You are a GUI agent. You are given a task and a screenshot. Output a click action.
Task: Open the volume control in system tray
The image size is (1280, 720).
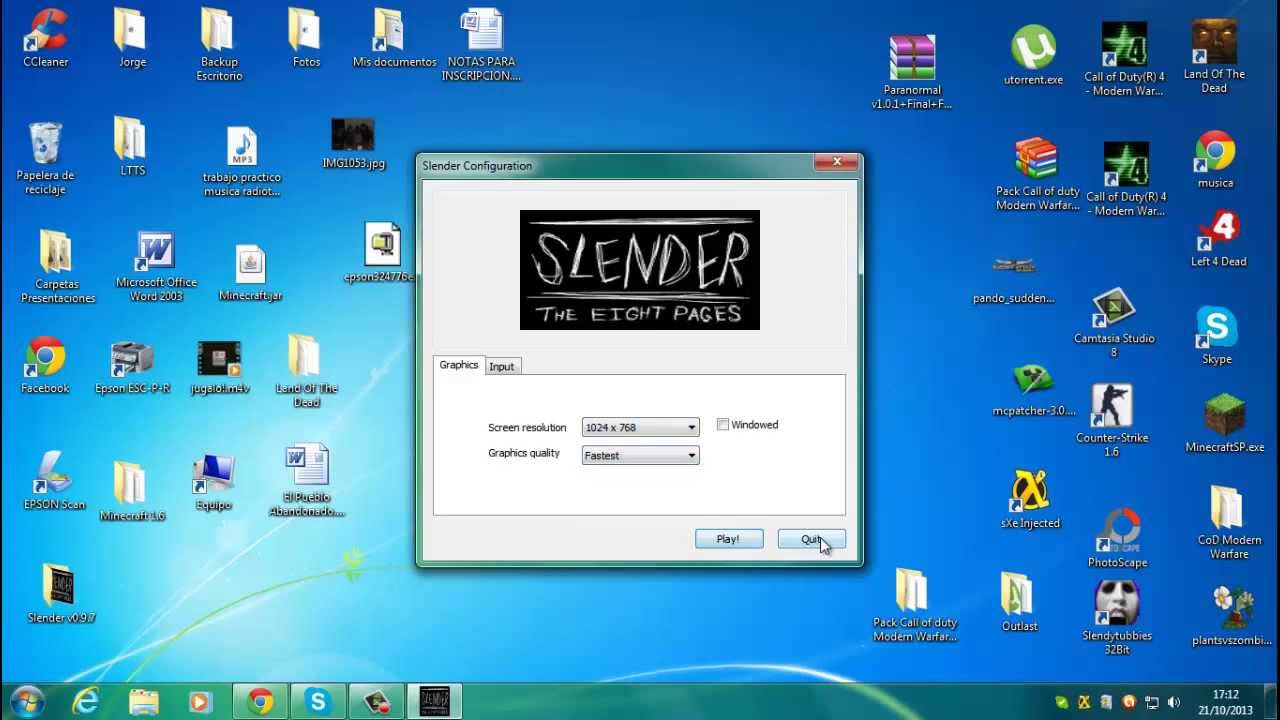coord(1174,702)
